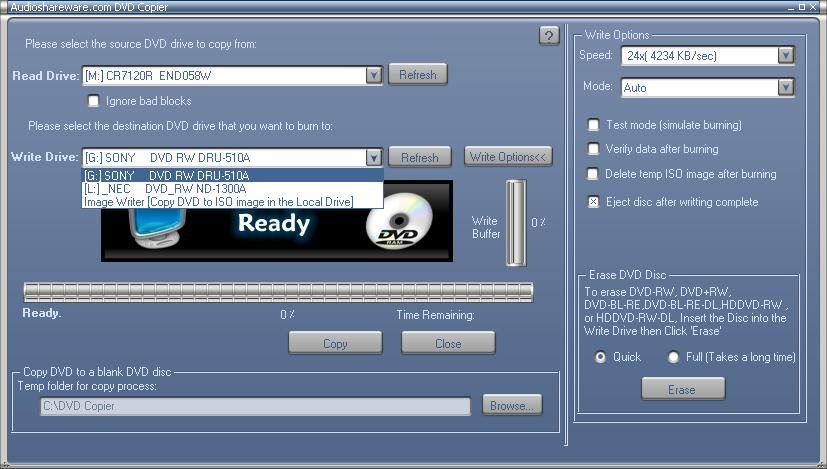Image resolution: width=827 pixels, height=469 pixels.
Task: Click the 'Copy DVD to a blank DVD disc' title
Action: (97, 372)
